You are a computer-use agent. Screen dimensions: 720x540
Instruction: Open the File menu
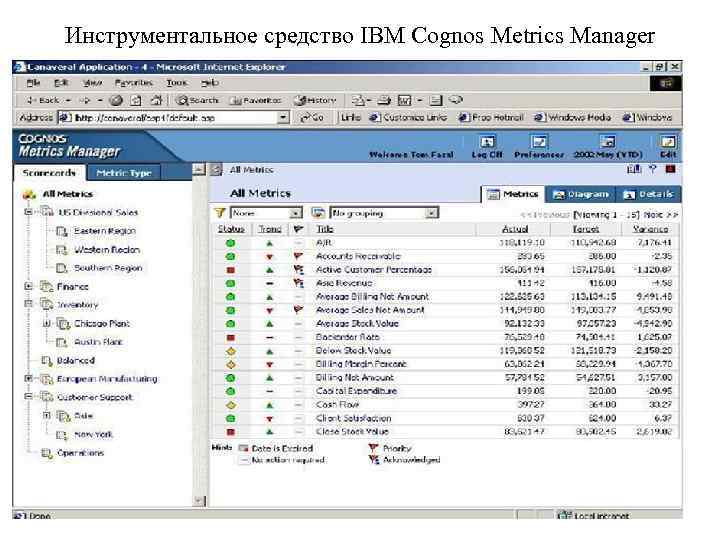(x=33, y=83)
